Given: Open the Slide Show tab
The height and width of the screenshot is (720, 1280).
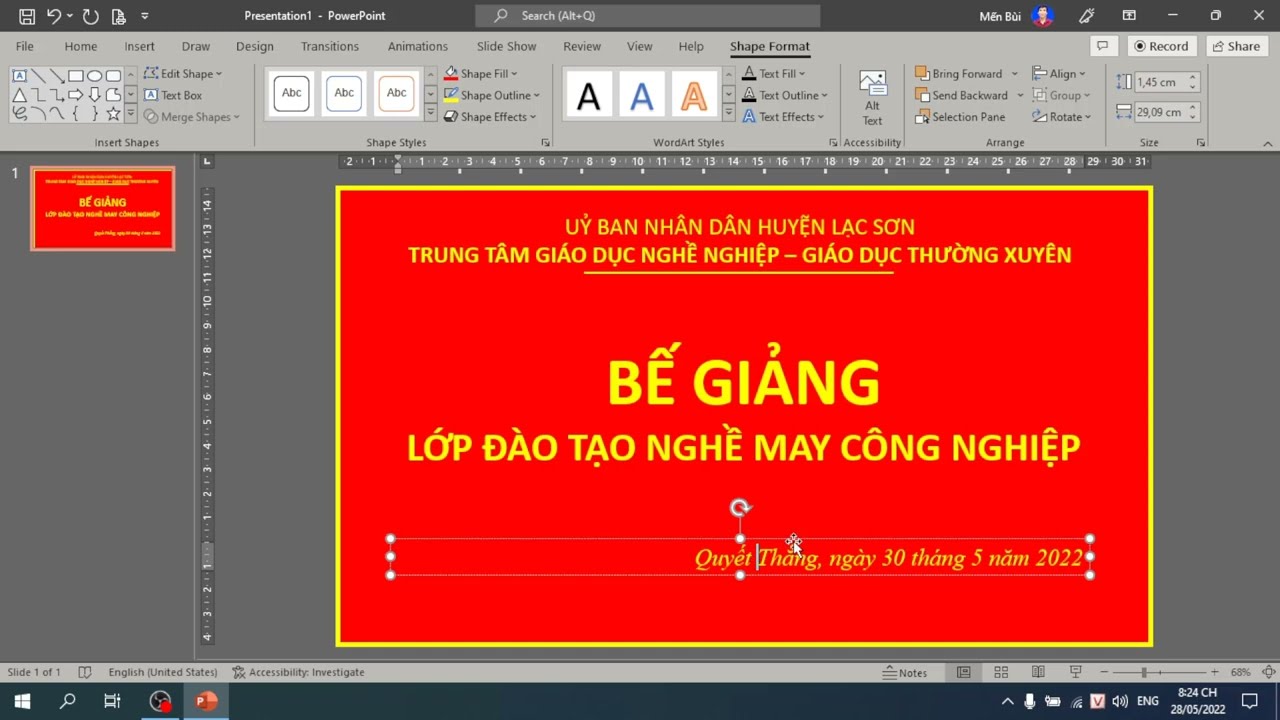Looking at the screenshot, I should coord(506,46).
